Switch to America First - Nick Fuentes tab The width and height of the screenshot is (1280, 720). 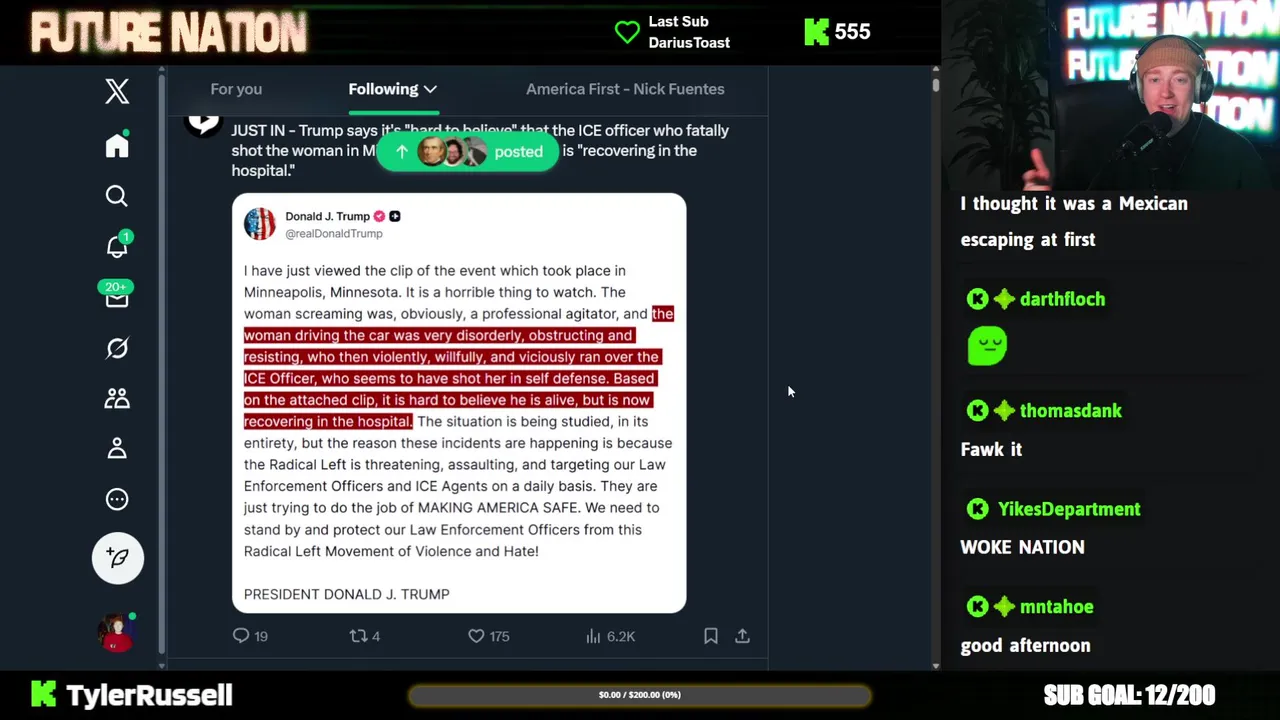click(x=625, y=89)
